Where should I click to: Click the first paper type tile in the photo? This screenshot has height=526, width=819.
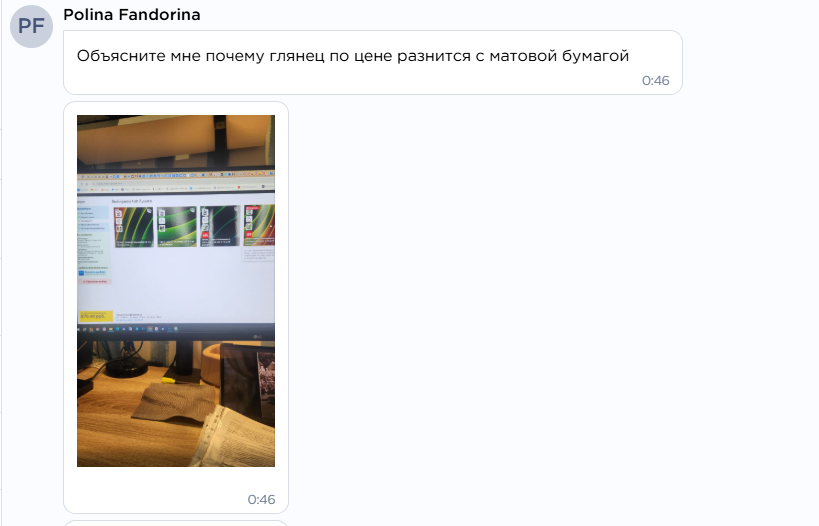coord(134,227)
